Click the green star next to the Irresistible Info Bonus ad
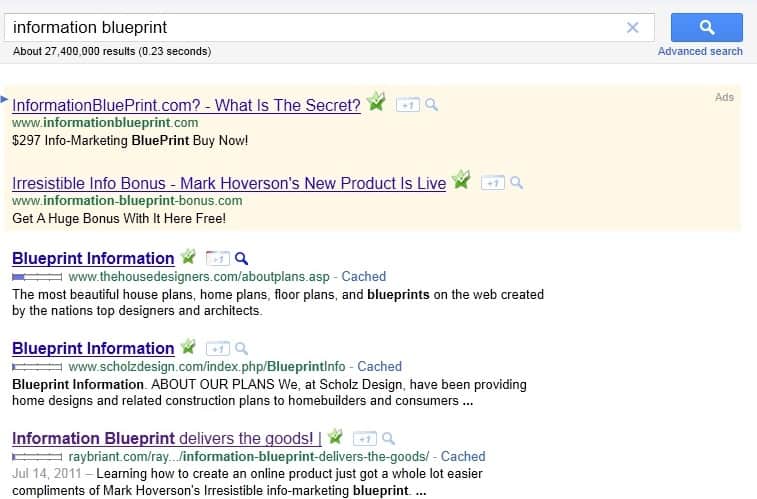The width and height of the screenshot is (757, 499). pos(461,180)
